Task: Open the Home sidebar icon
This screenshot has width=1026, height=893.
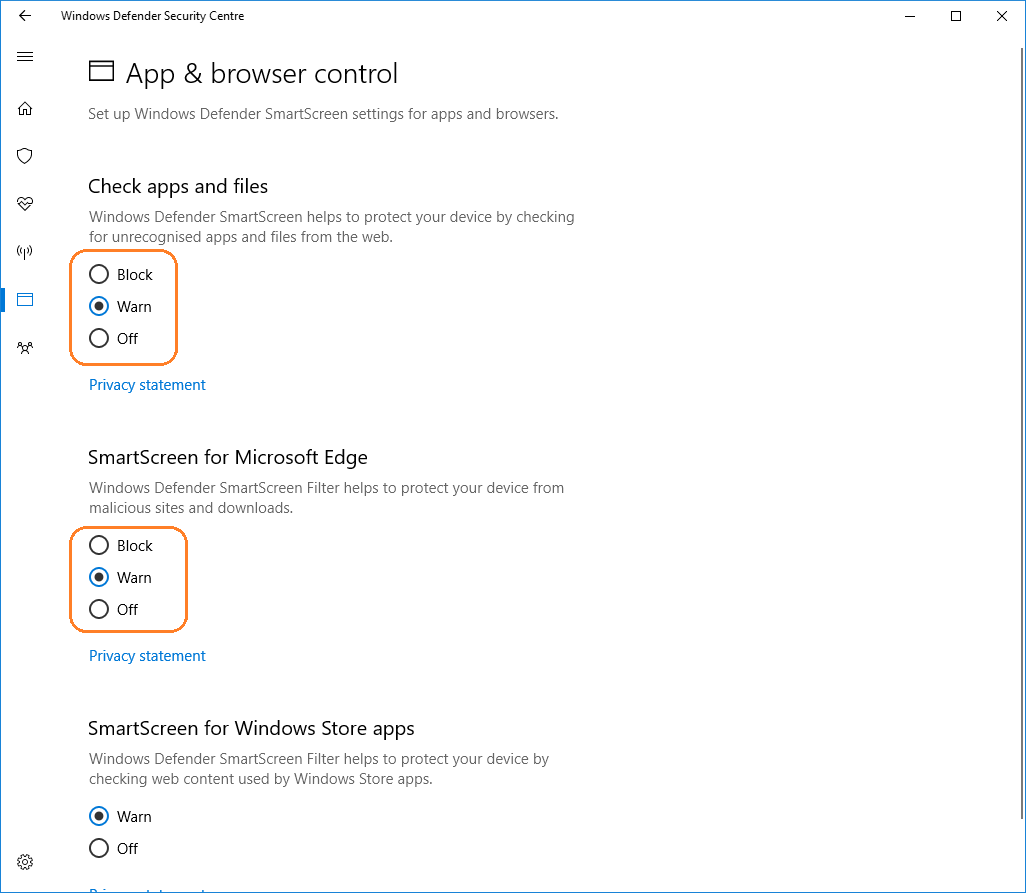Action: click(25, 108)
